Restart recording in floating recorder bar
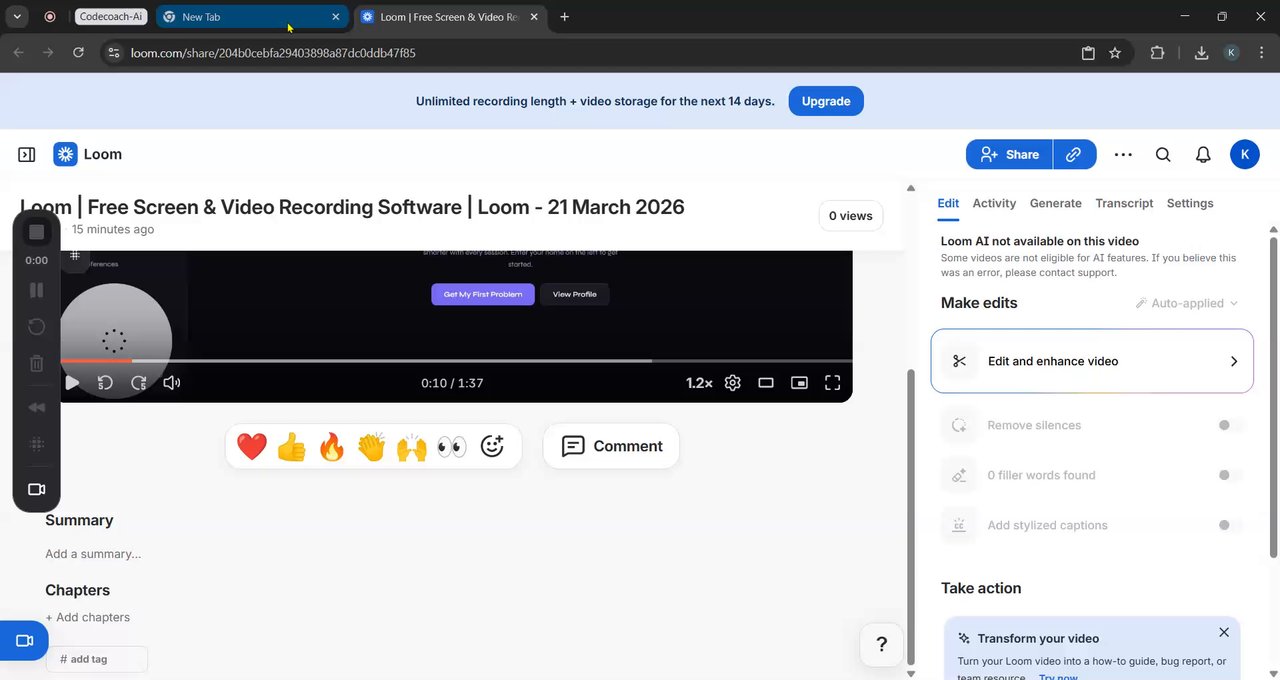 pyautogui.click(x=37, y=327)
